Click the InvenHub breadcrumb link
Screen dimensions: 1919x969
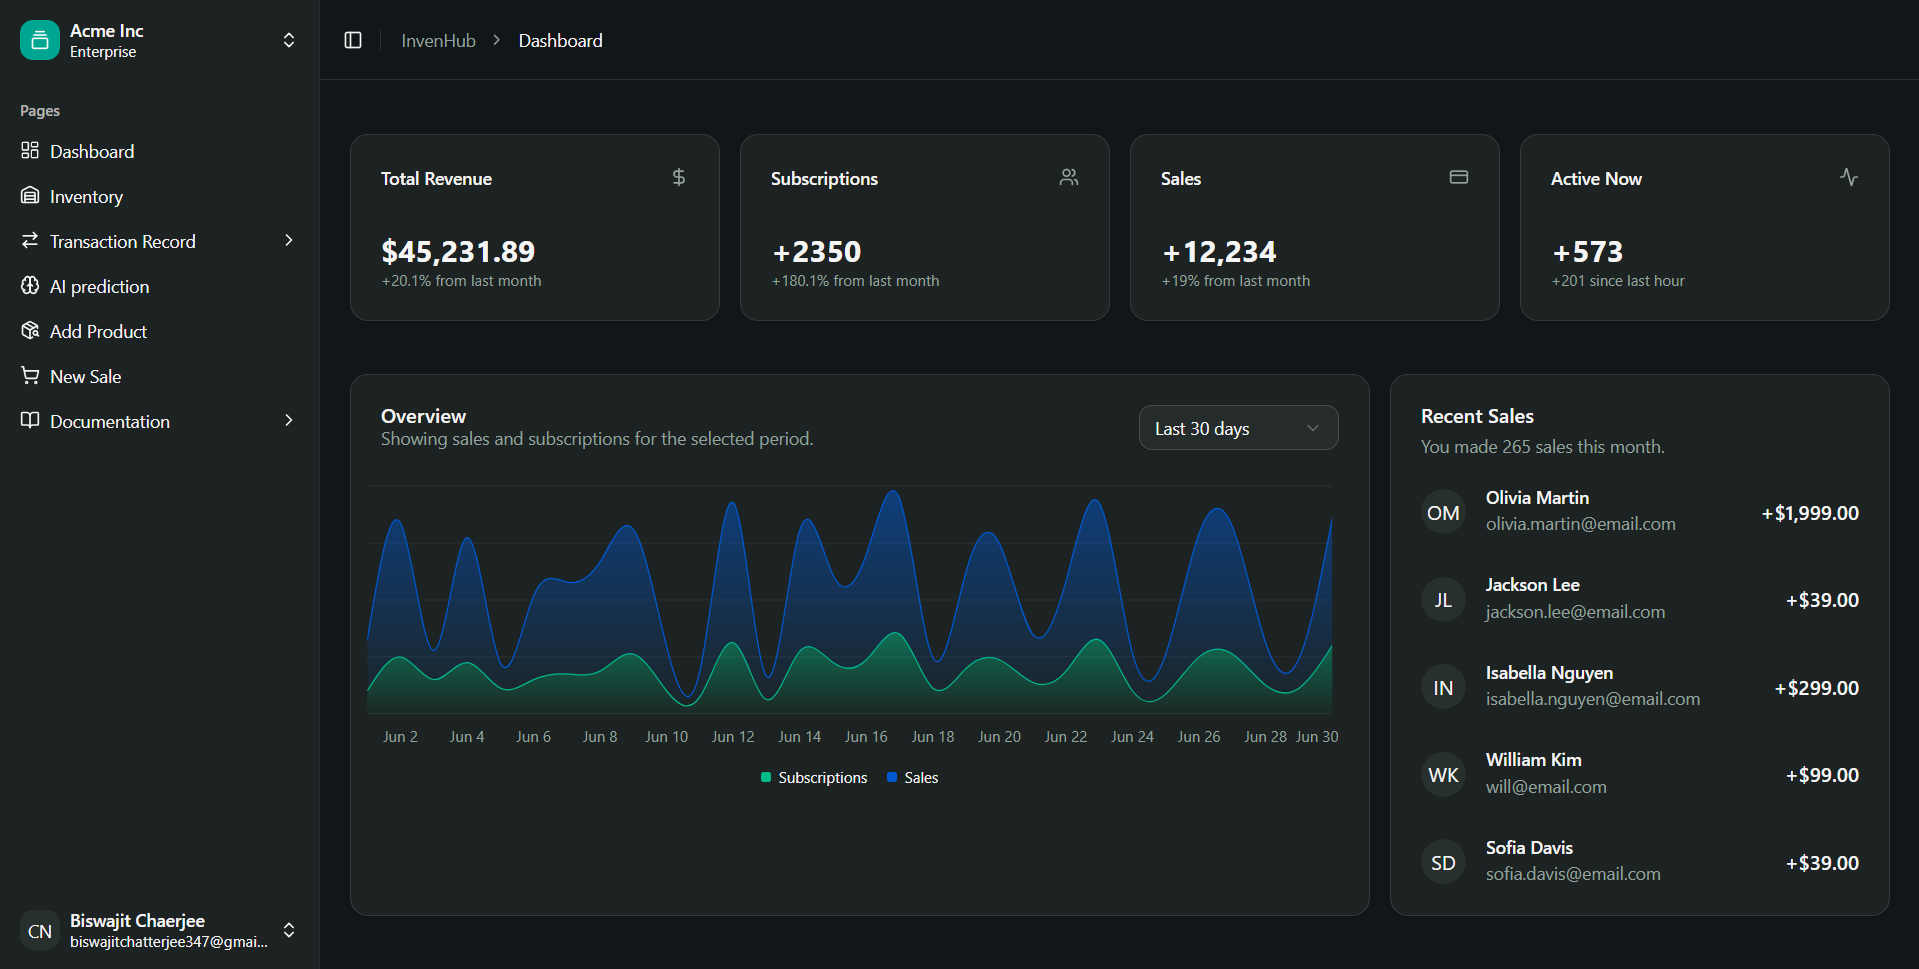click(x=438, y=40)
